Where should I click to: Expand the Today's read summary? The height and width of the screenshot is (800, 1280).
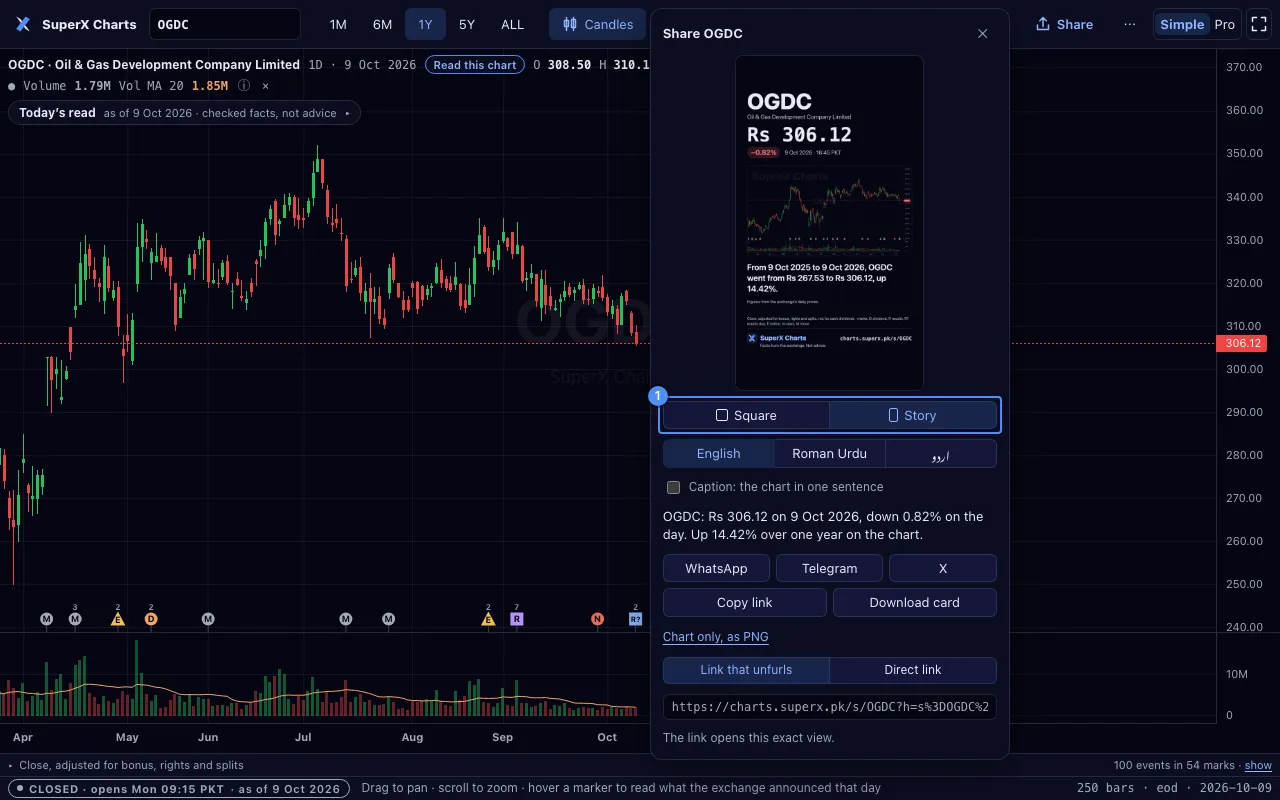(x=184, y=113)
